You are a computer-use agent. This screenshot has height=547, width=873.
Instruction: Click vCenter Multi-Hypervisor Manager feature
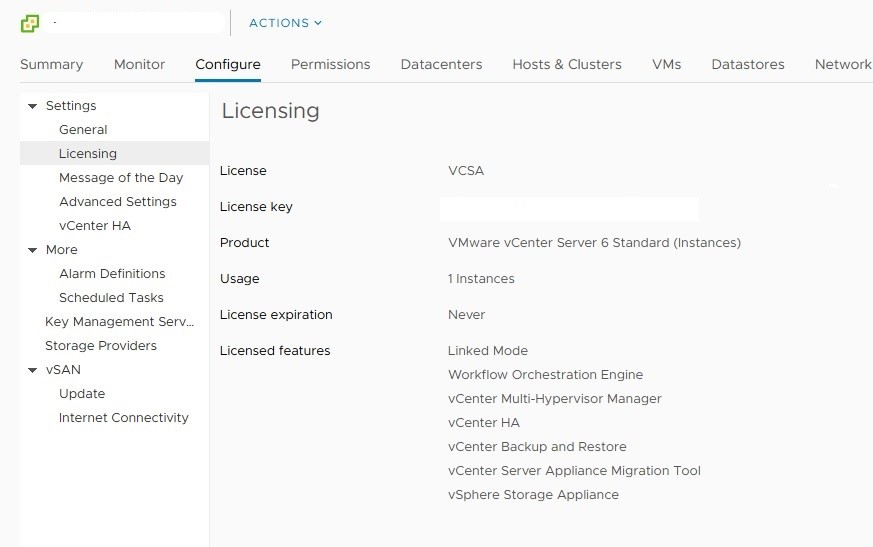(555, 398)
